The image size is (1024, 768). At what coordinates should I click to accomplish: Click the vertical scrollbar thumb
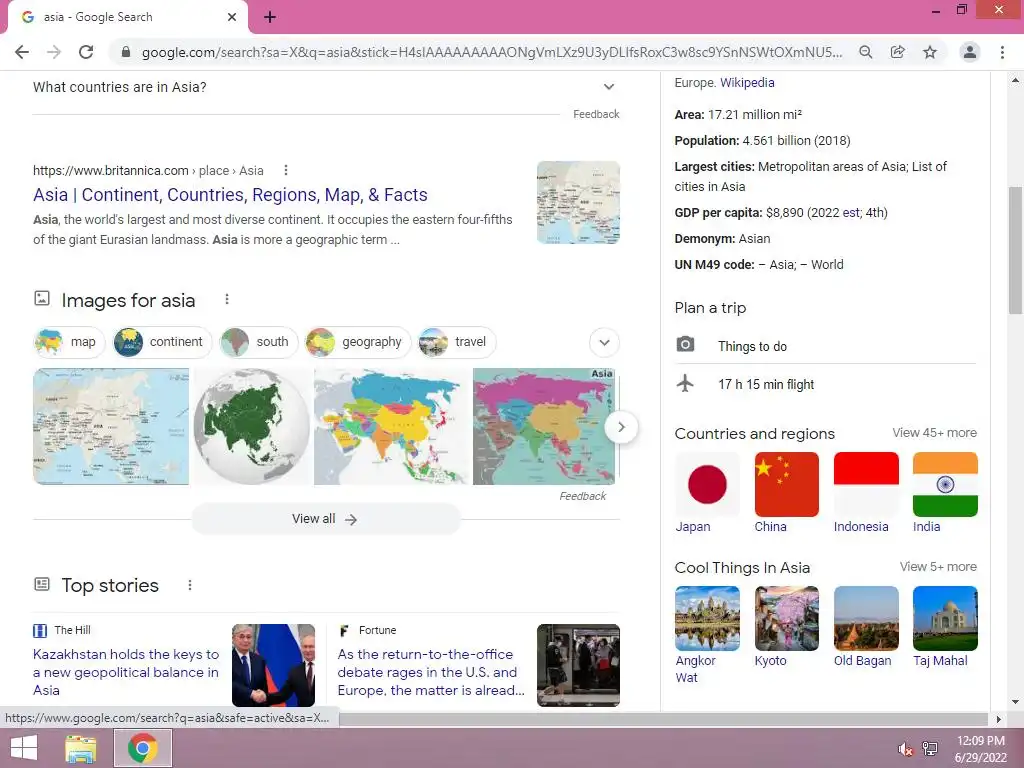click(1016, 250)
